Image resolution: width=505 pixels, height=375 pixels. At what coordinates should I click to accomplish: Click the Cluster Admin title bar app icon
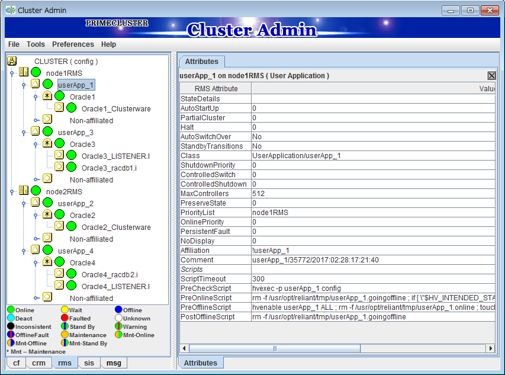click(x=11, y=10)
